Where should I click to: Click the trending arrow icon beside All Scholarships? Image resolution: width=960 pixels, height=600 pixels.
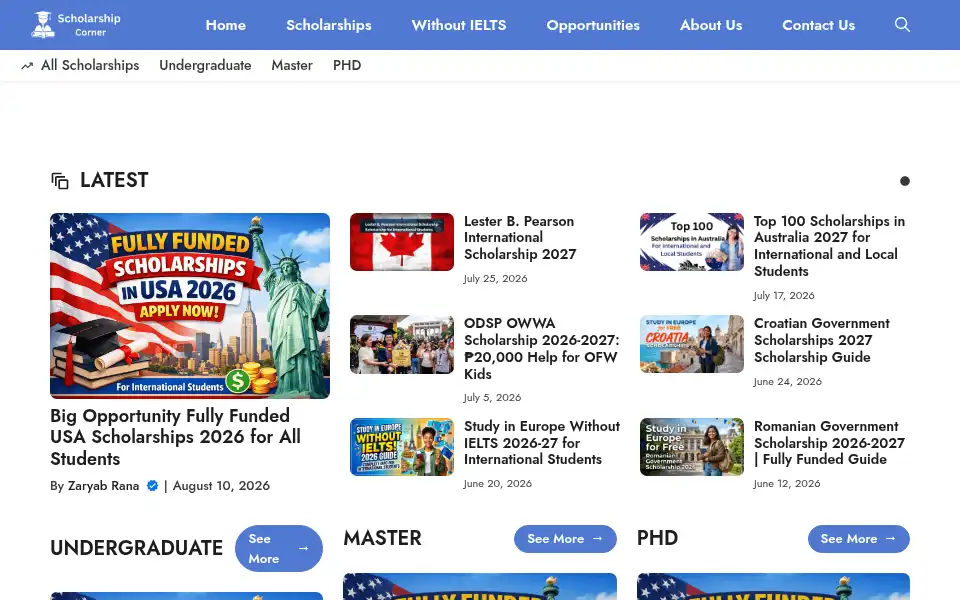[27, 66]
